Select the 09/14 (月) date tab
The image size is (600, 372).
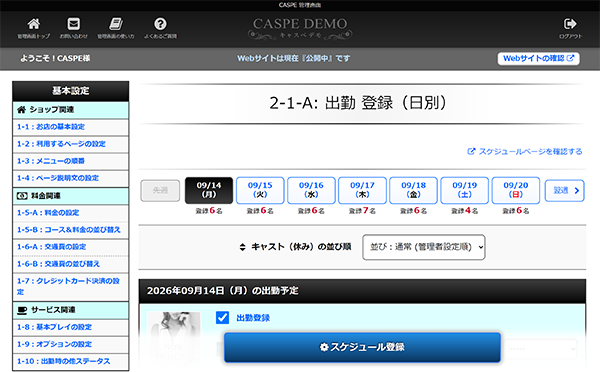pyautogui.click(x=209, y=190)
